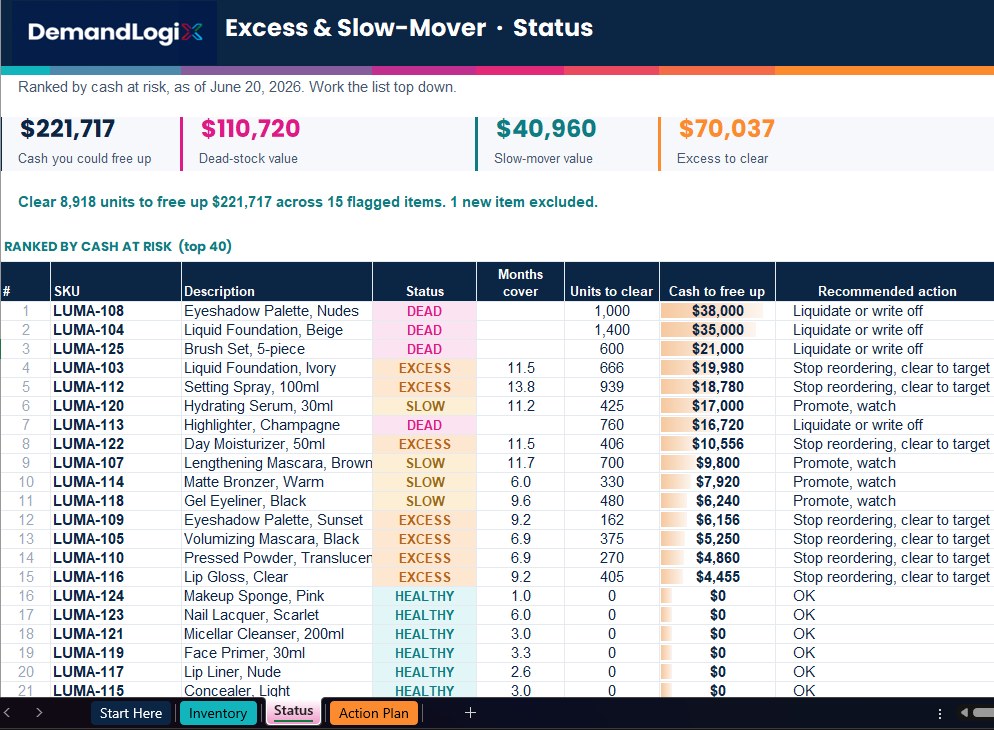
Task: Click SKU cell LUMA-108
Action: point(116,311)
